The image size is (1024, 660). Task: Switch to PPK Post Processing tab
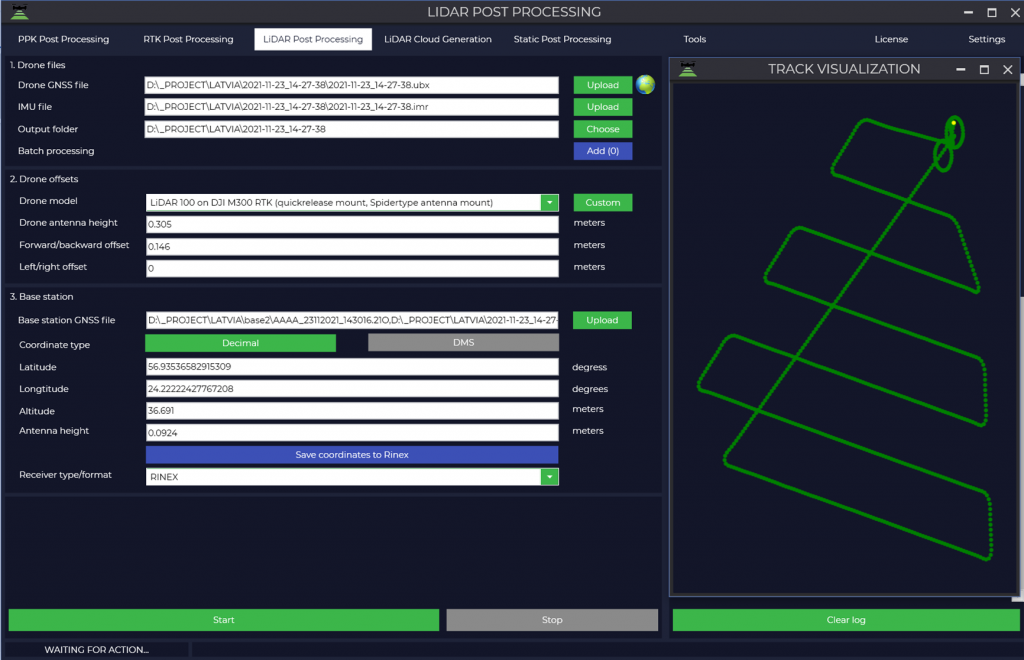tap(63, 39)
